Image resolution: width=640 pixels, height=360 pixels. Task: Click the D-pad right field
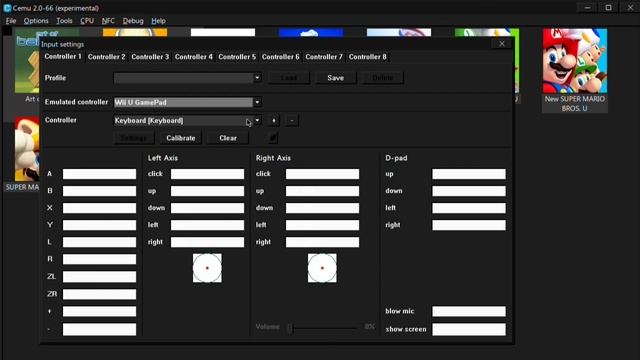click(x=469, y=225)
